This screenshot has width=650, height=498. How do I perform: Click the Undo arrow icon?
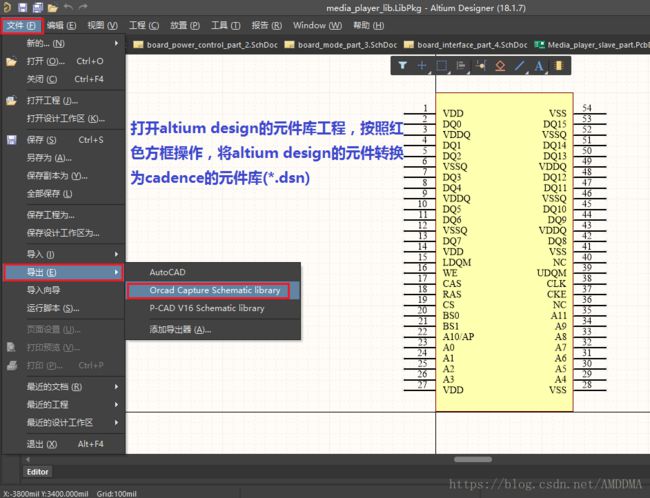click(68, 7)
